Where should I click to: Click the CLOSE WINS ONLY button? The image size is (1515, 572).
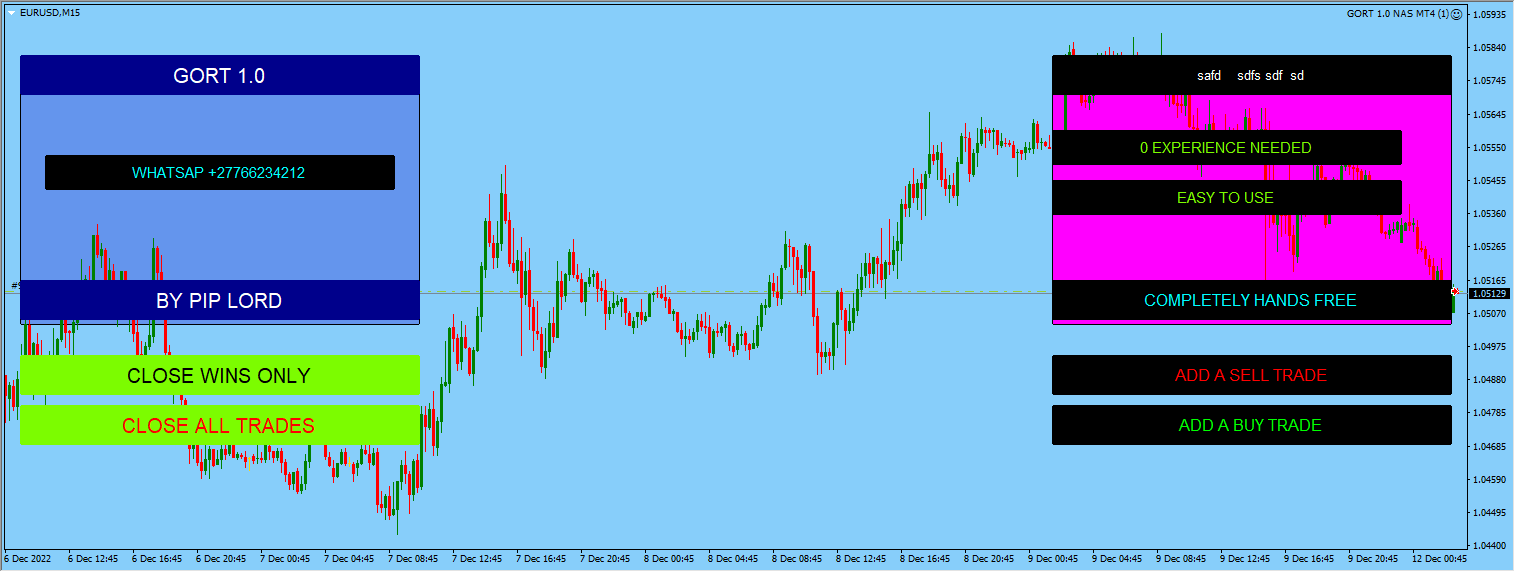[x=219, y=376]
